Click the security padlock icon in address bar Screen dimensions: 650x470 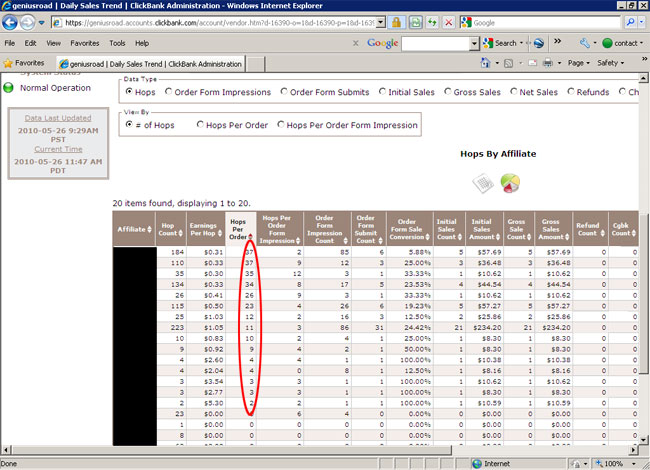click(x=395, y=21)
